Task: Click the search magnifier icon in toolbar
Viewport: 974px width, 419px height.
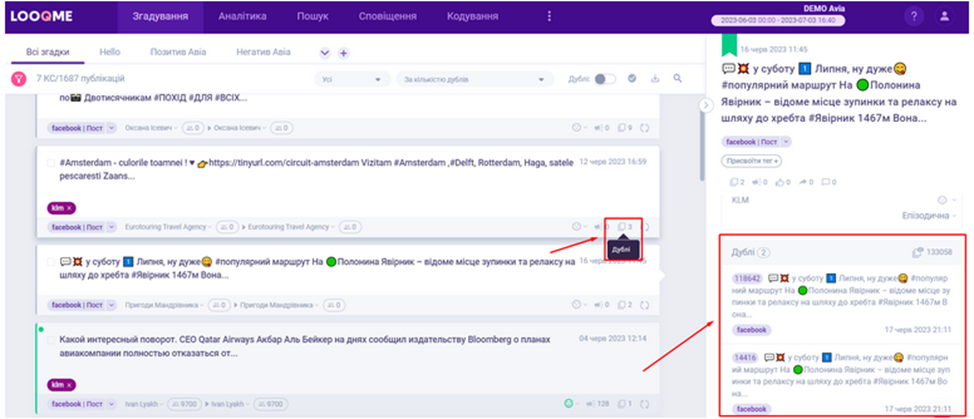Action: (678, 79)
